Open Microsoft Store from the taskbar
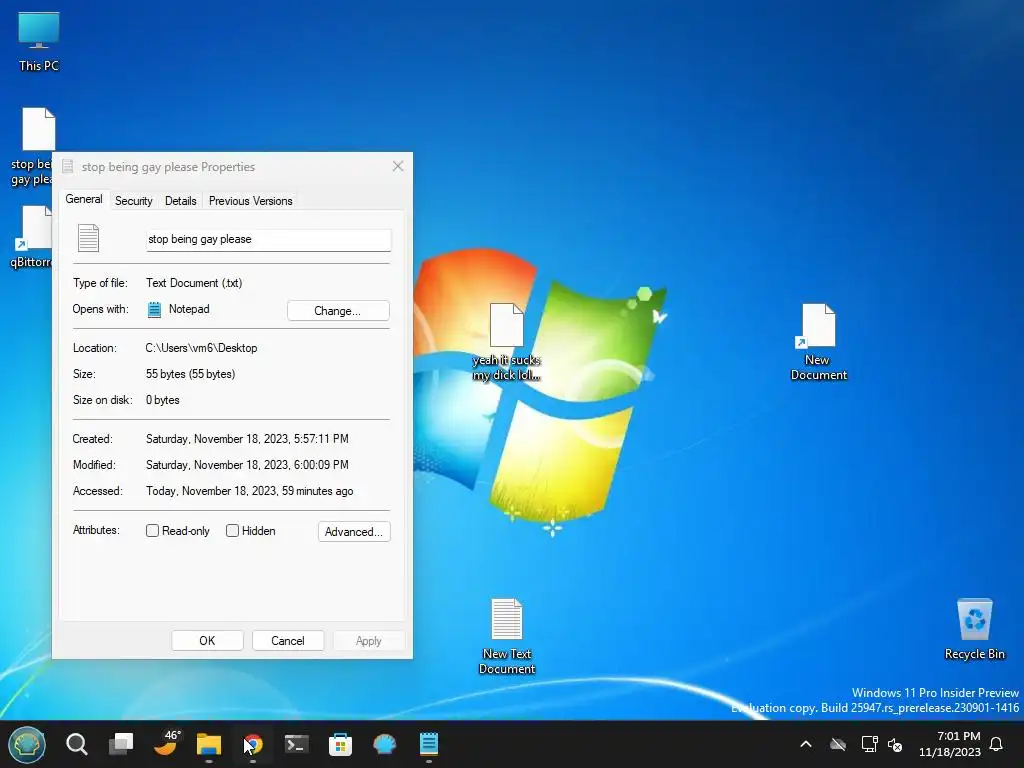The image size is (1024, 768). (340, 744)
